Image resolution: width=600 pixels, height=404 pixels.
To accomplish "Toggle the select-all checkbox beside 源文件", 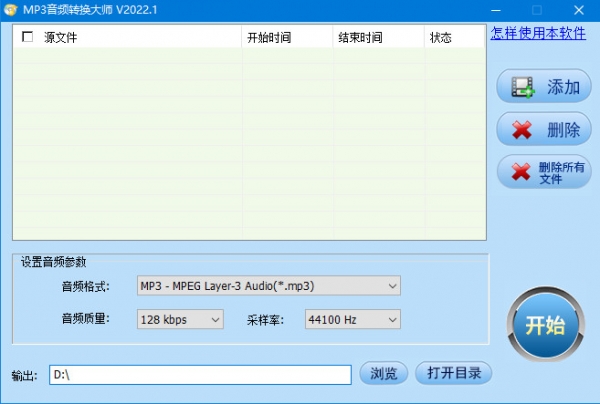I will pos(28,37).
